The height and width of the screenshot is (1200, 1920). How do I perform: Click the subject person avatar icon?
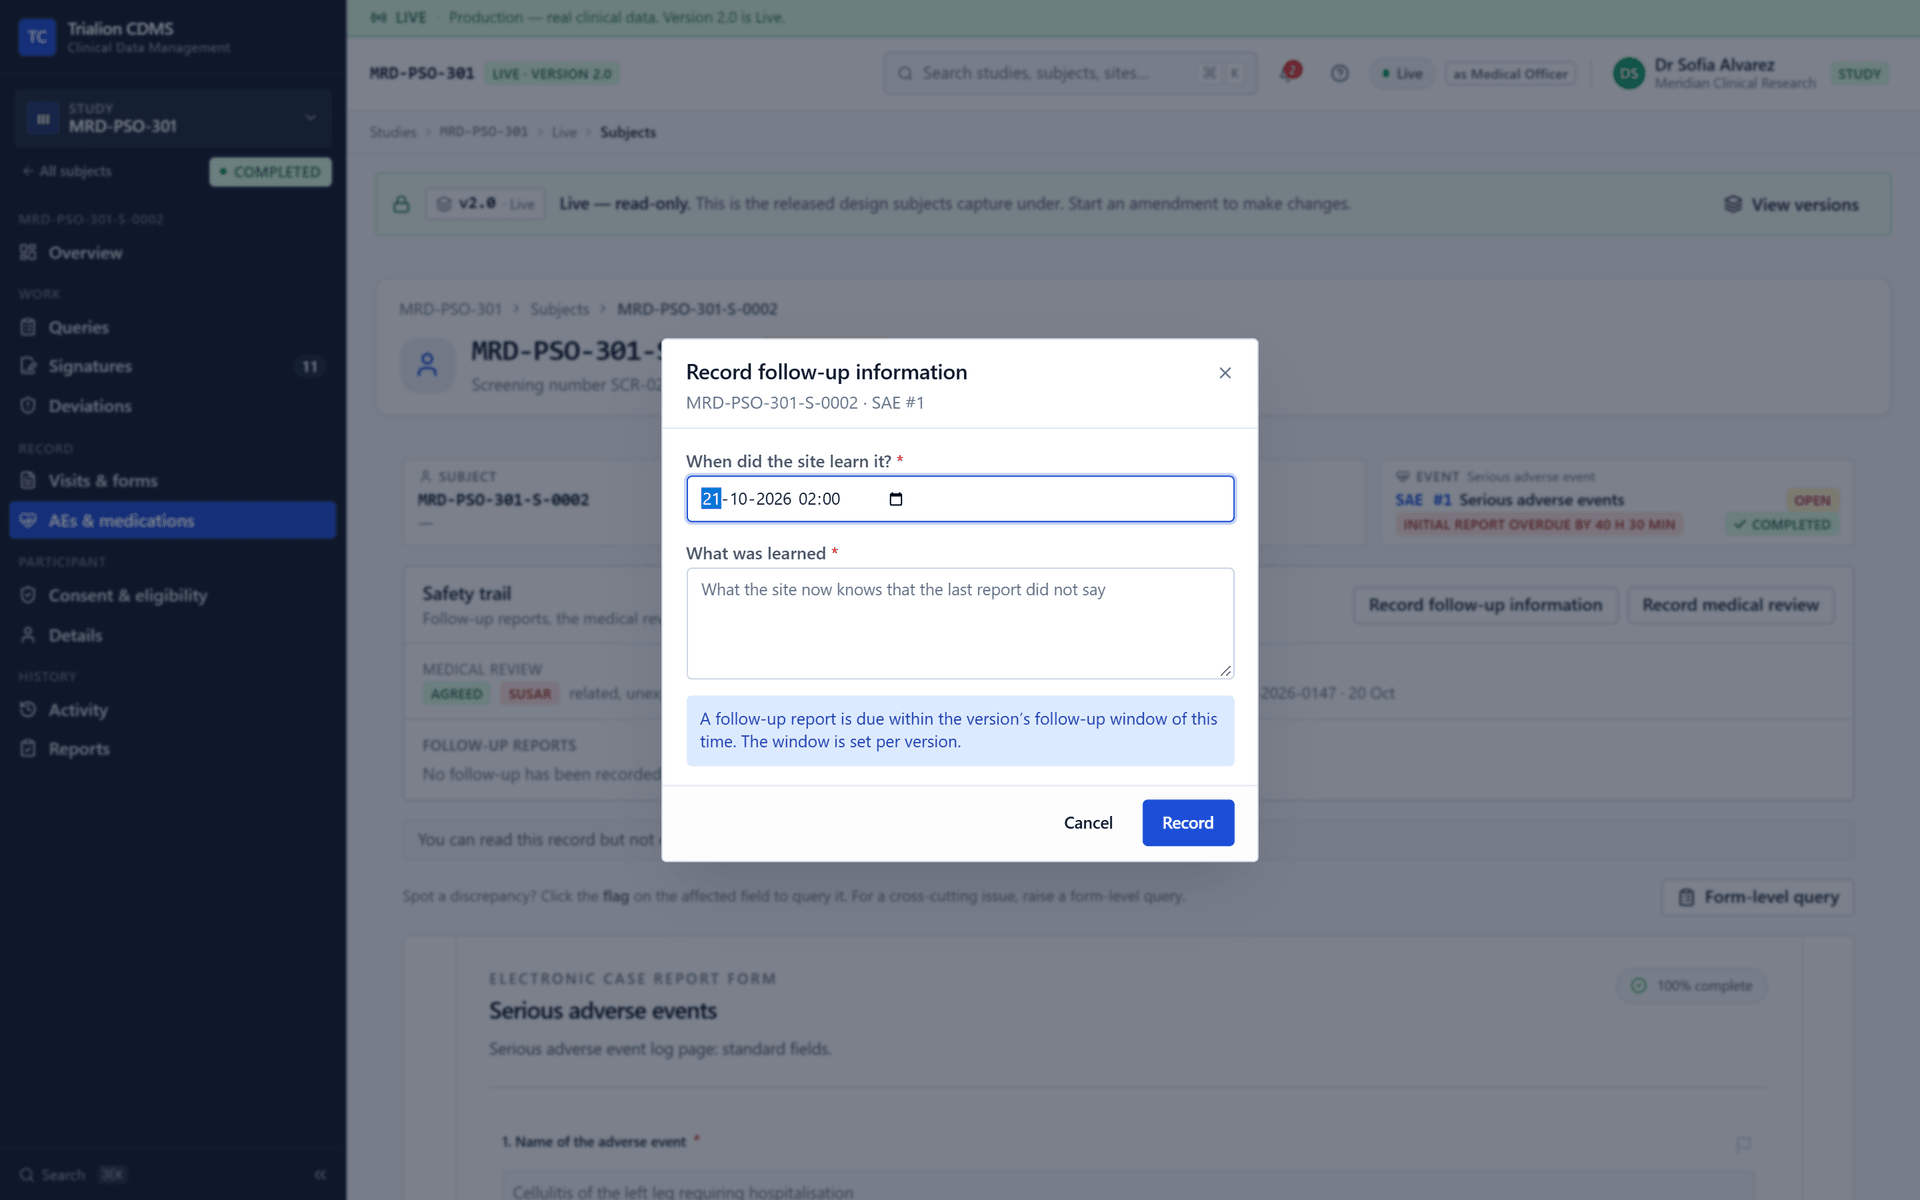(427, 365)
